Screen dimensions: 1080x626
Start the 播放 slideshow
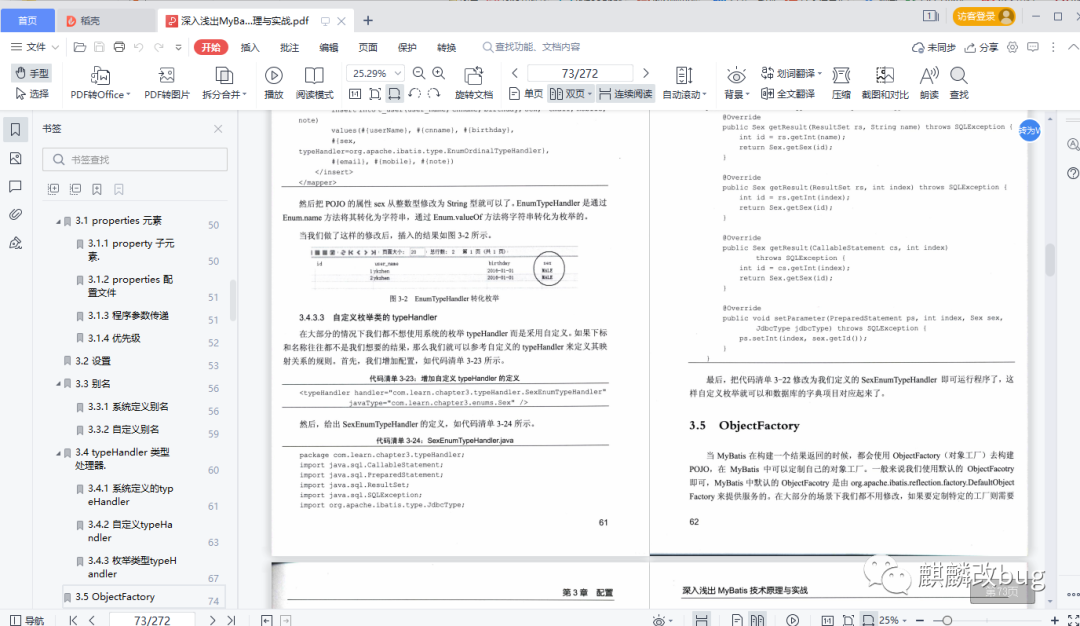[273, 83]
